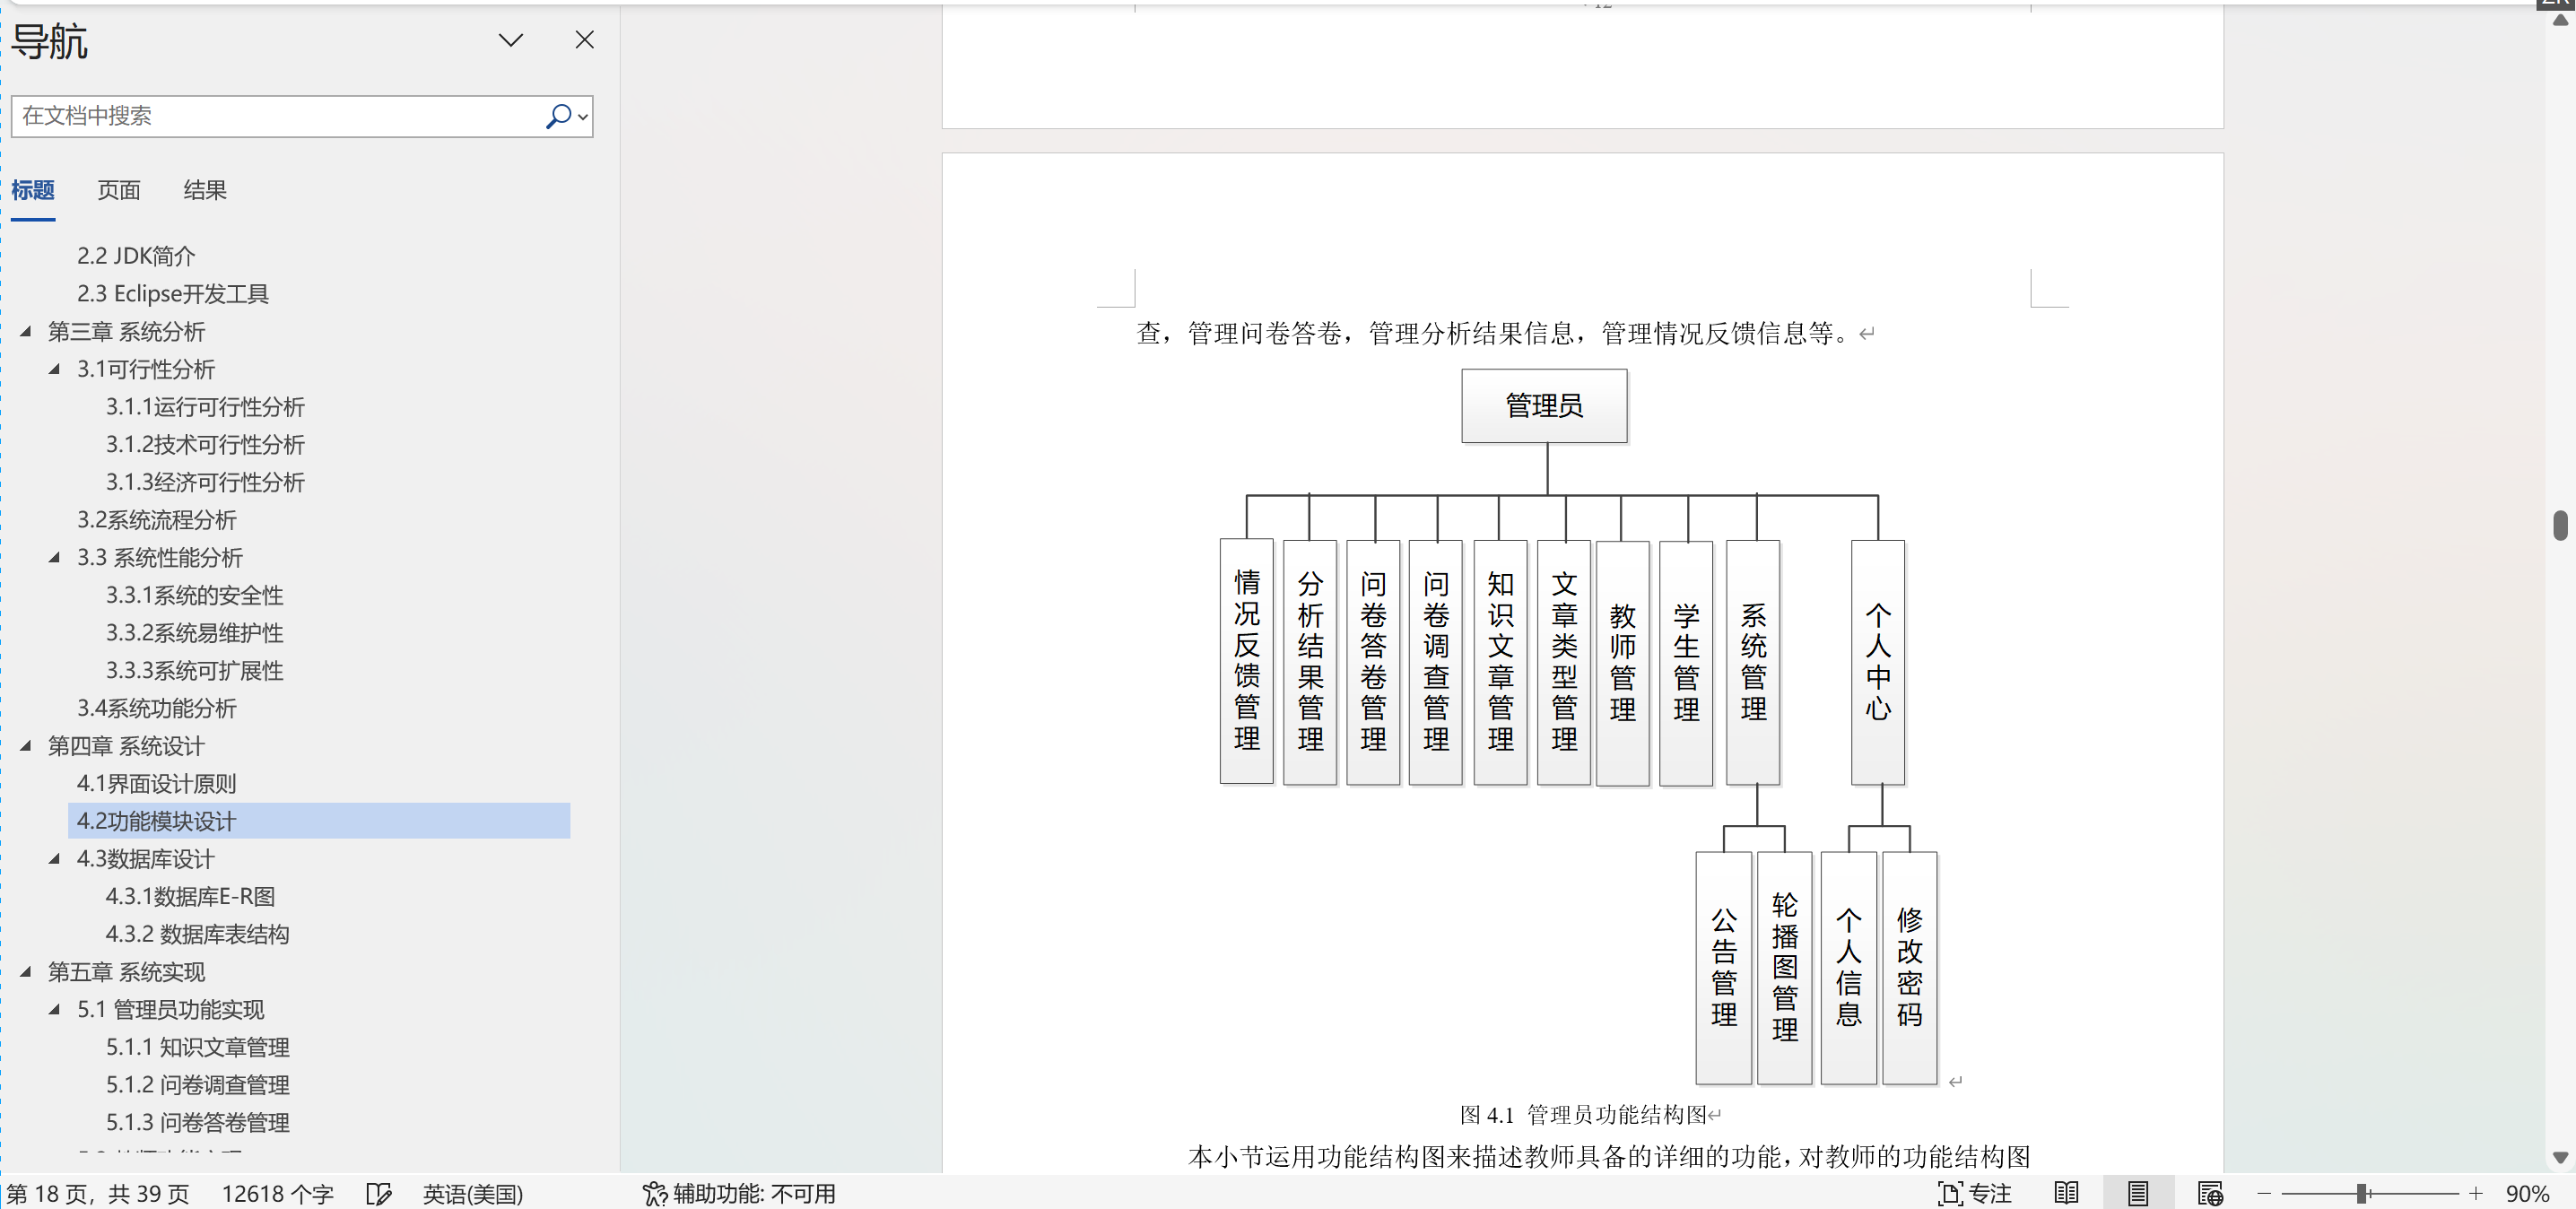The width and height of the screenshot is (2576, 1209).
Task: Click the proofing check icon in status bar
Action: pyautogui.click(x=379, y=1194)
